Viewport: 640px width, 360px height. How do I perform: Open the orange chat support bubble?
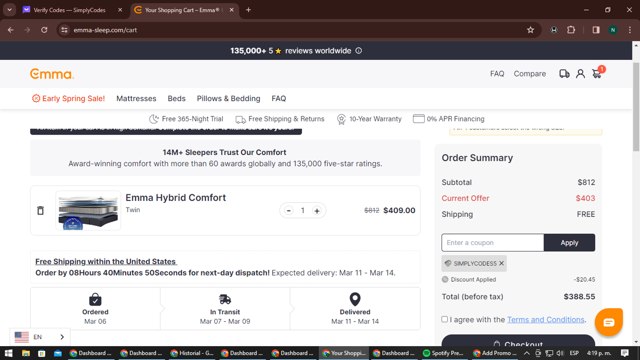coord(609,322)
